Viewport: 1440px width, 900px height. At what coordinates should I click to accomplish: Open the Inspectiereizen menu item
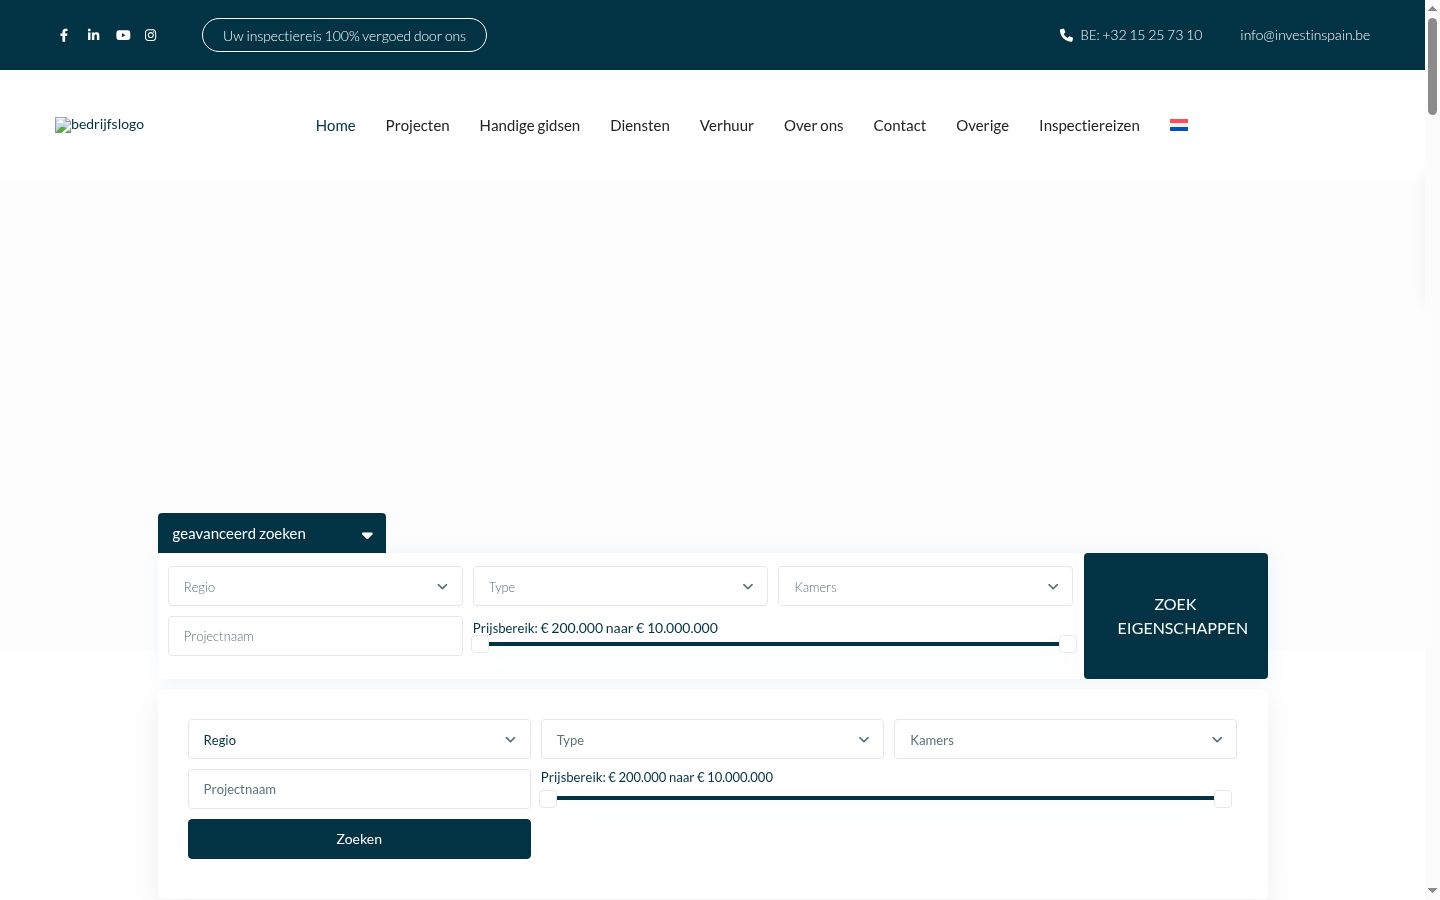[1089, 125]
